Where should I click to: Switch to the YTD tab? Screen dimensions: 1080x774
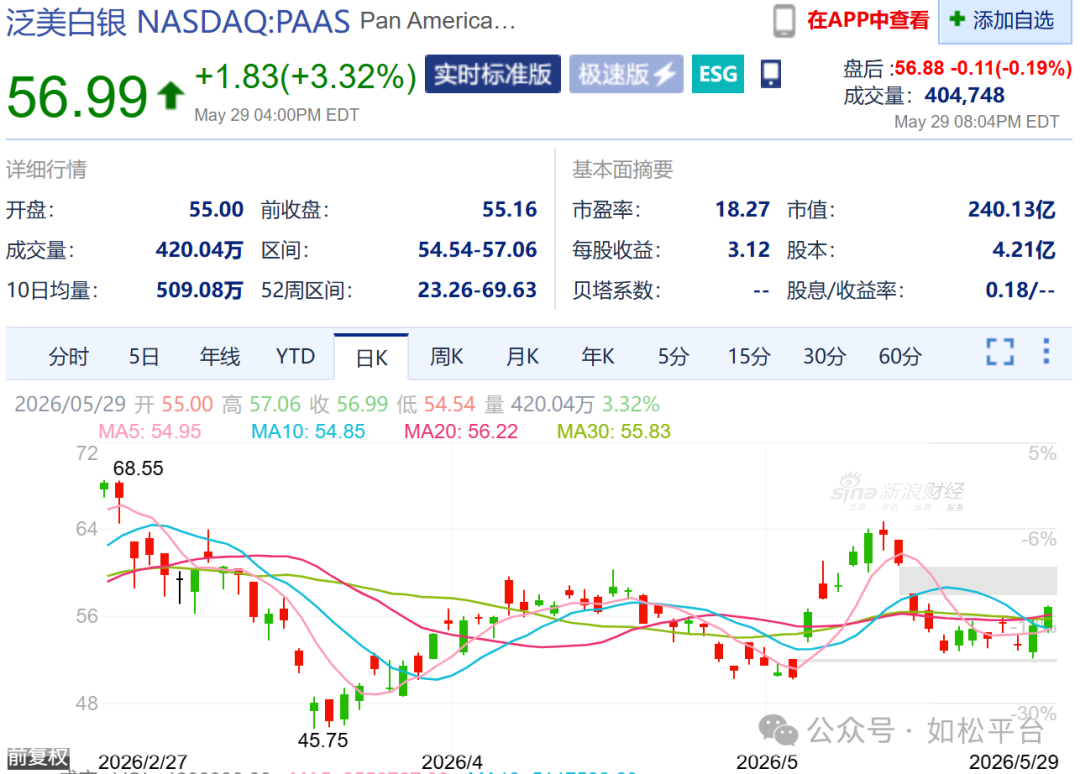point(295,357)
